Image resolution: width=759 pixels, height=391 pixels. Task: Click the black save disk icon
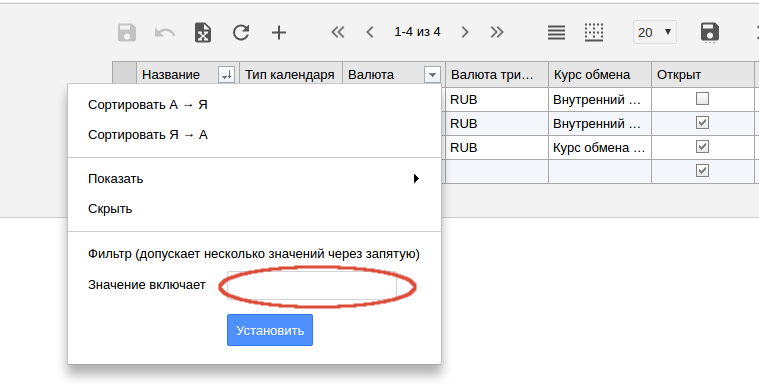[x=710, y=32]
